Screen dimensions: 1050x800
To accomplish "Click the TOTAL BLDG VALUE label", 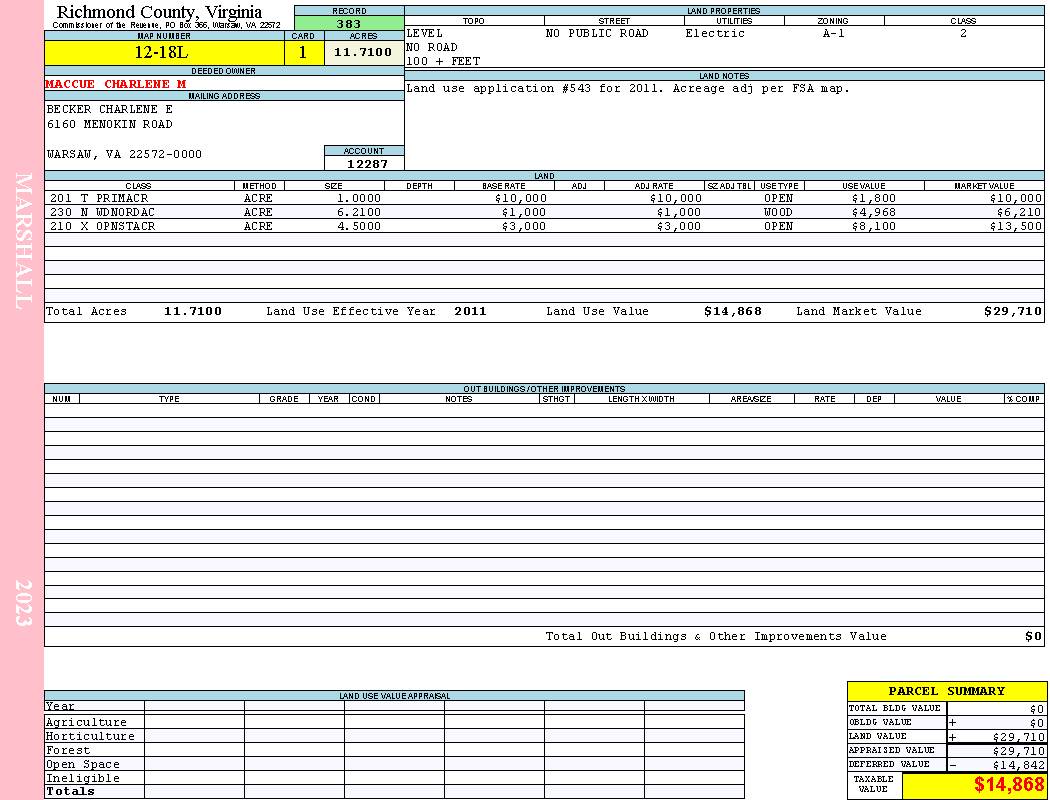I will pos(895,708).
